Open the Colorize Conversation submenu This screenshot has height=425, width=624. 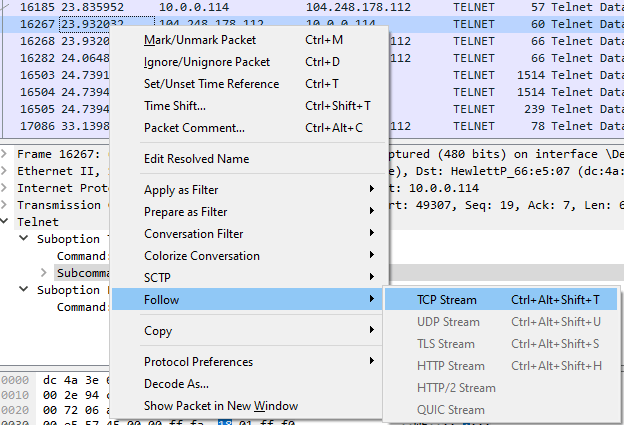(200, 256)
